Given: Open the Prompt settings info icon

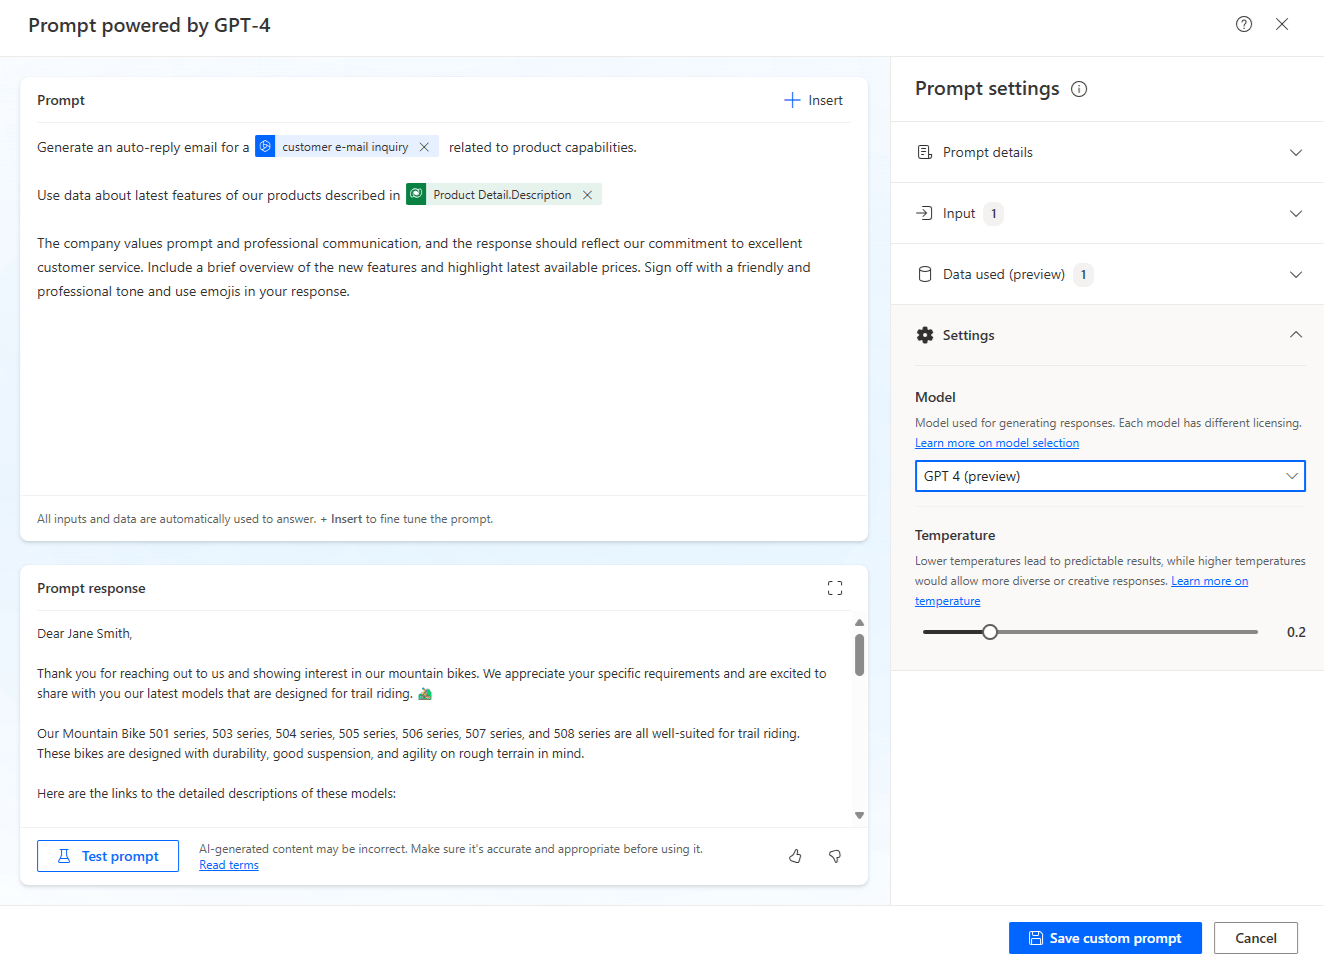Looking at the screenshot, I should pyautogui.click(x=1079, y=89).
